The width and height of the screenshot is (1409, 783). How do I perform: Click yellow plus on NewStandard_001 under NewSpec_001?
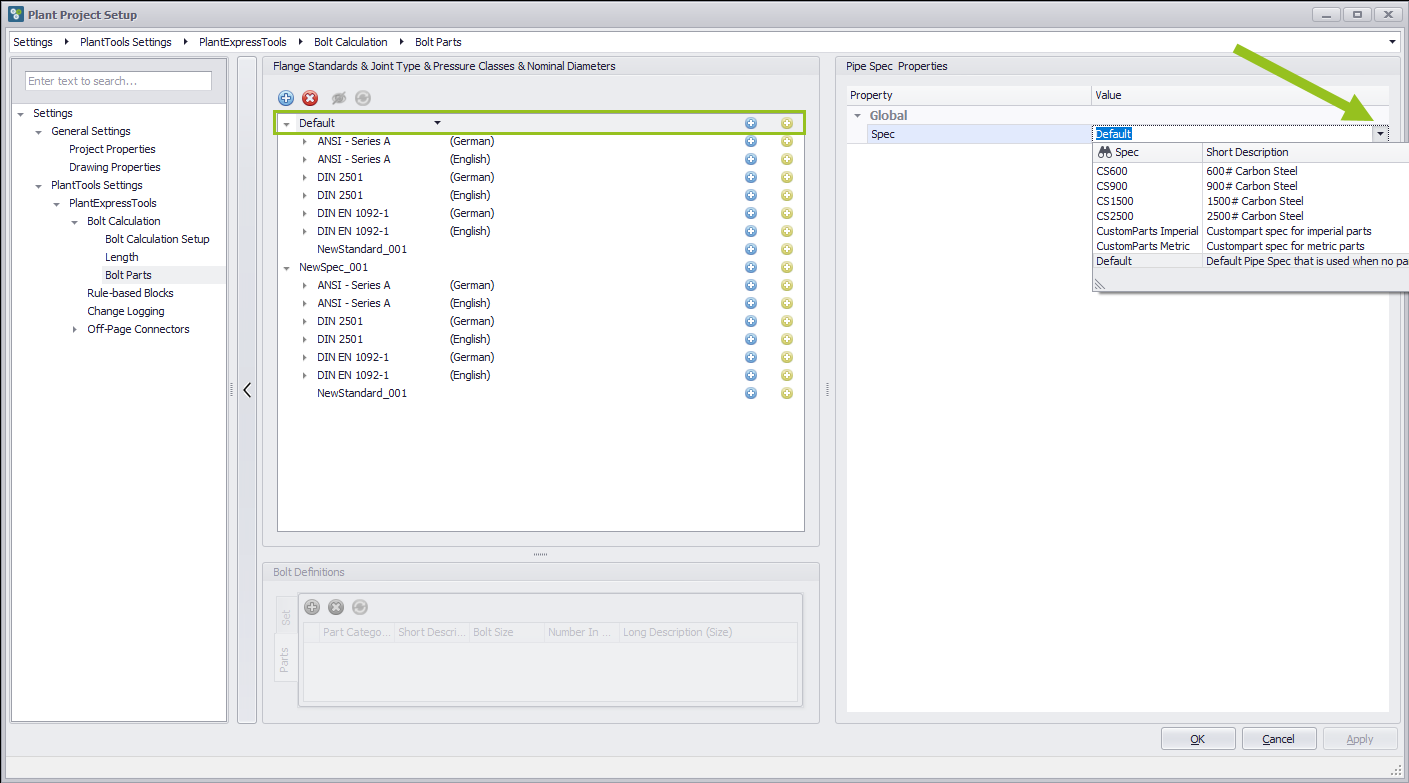[787, 393]
